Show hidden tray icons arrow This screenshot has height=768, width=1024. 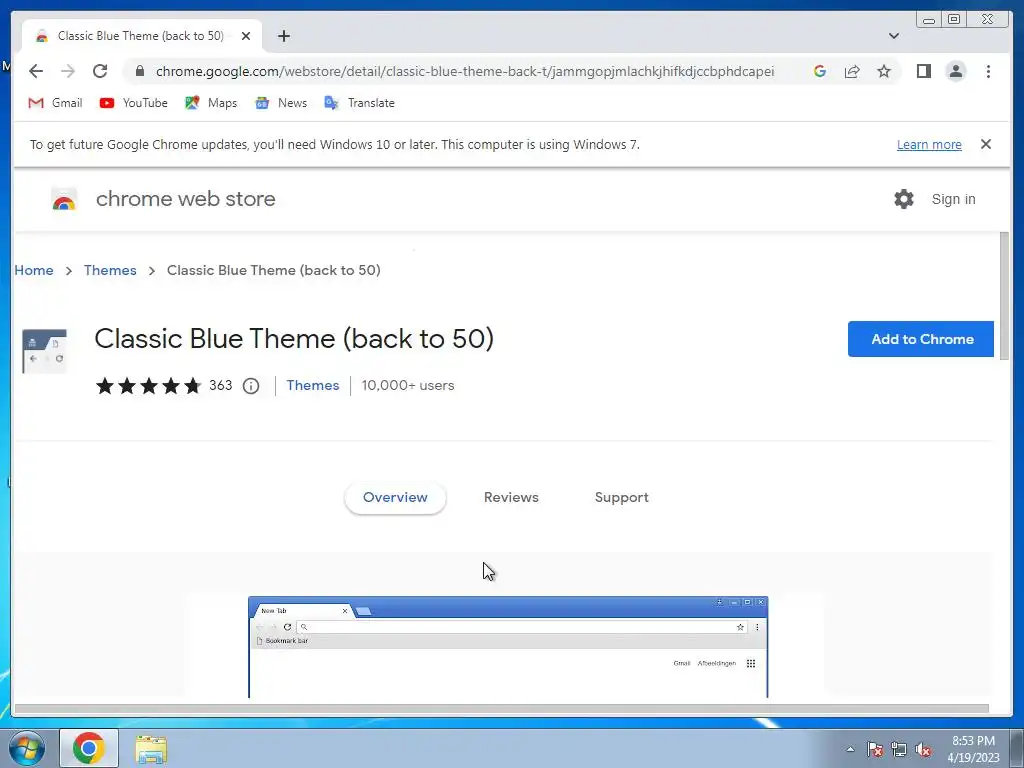click(x=850, y=749)
